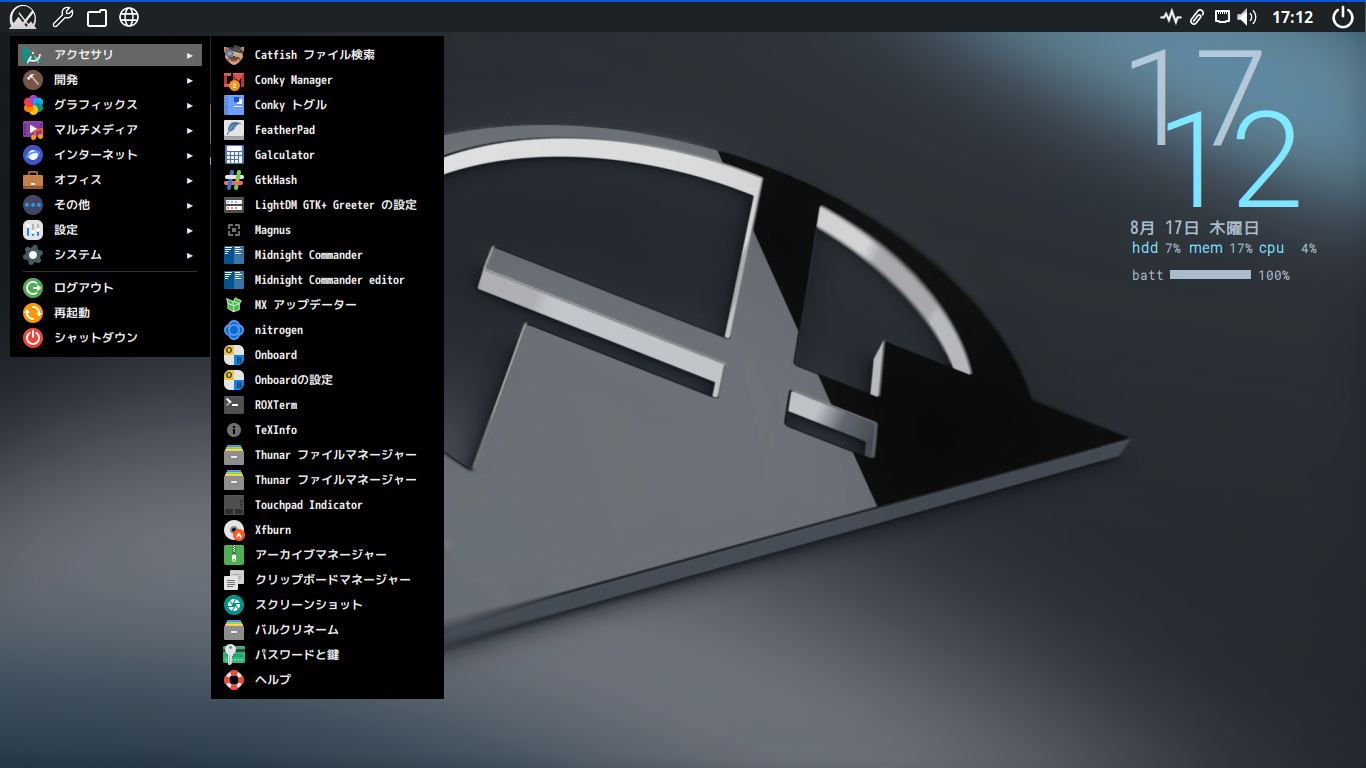Click the TeXInfo info icon
This screenshot has height=768, width=1366.
[x=234, y=430]
